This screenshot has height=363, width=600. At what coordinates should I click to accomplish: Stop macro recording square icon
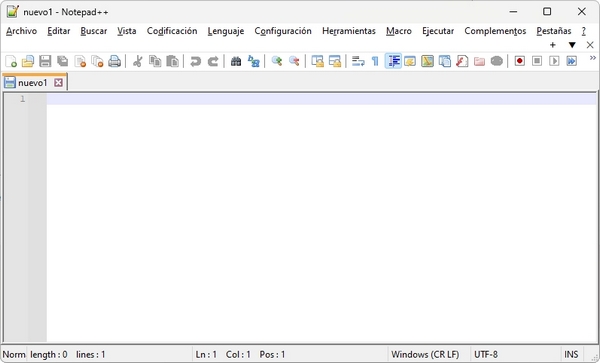[x=537, y=61]
